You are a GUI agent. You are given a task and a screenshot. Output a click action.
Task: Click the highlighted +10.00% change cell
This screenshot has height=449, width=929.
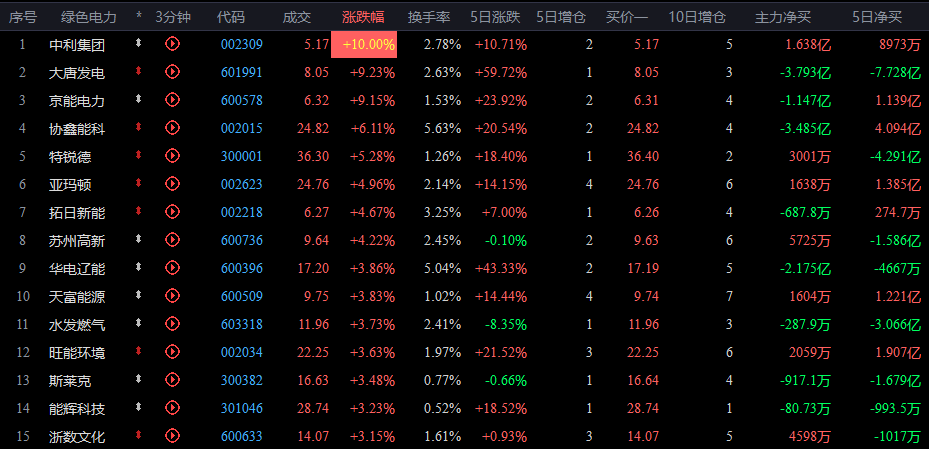coord(364,44)
